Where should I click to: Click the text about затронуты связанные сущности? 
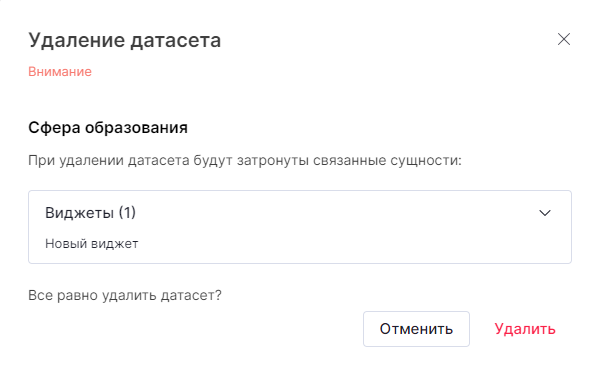coord(245,160)
